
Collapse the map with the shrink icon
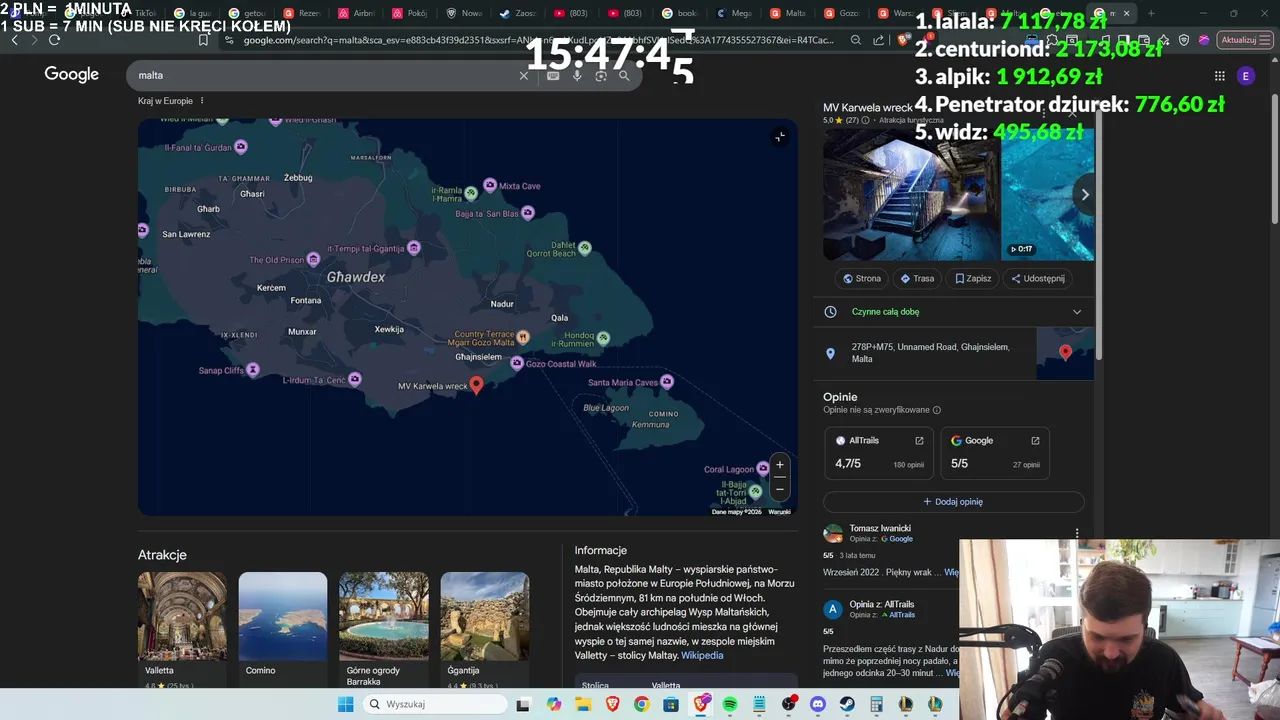coord(780,137)
